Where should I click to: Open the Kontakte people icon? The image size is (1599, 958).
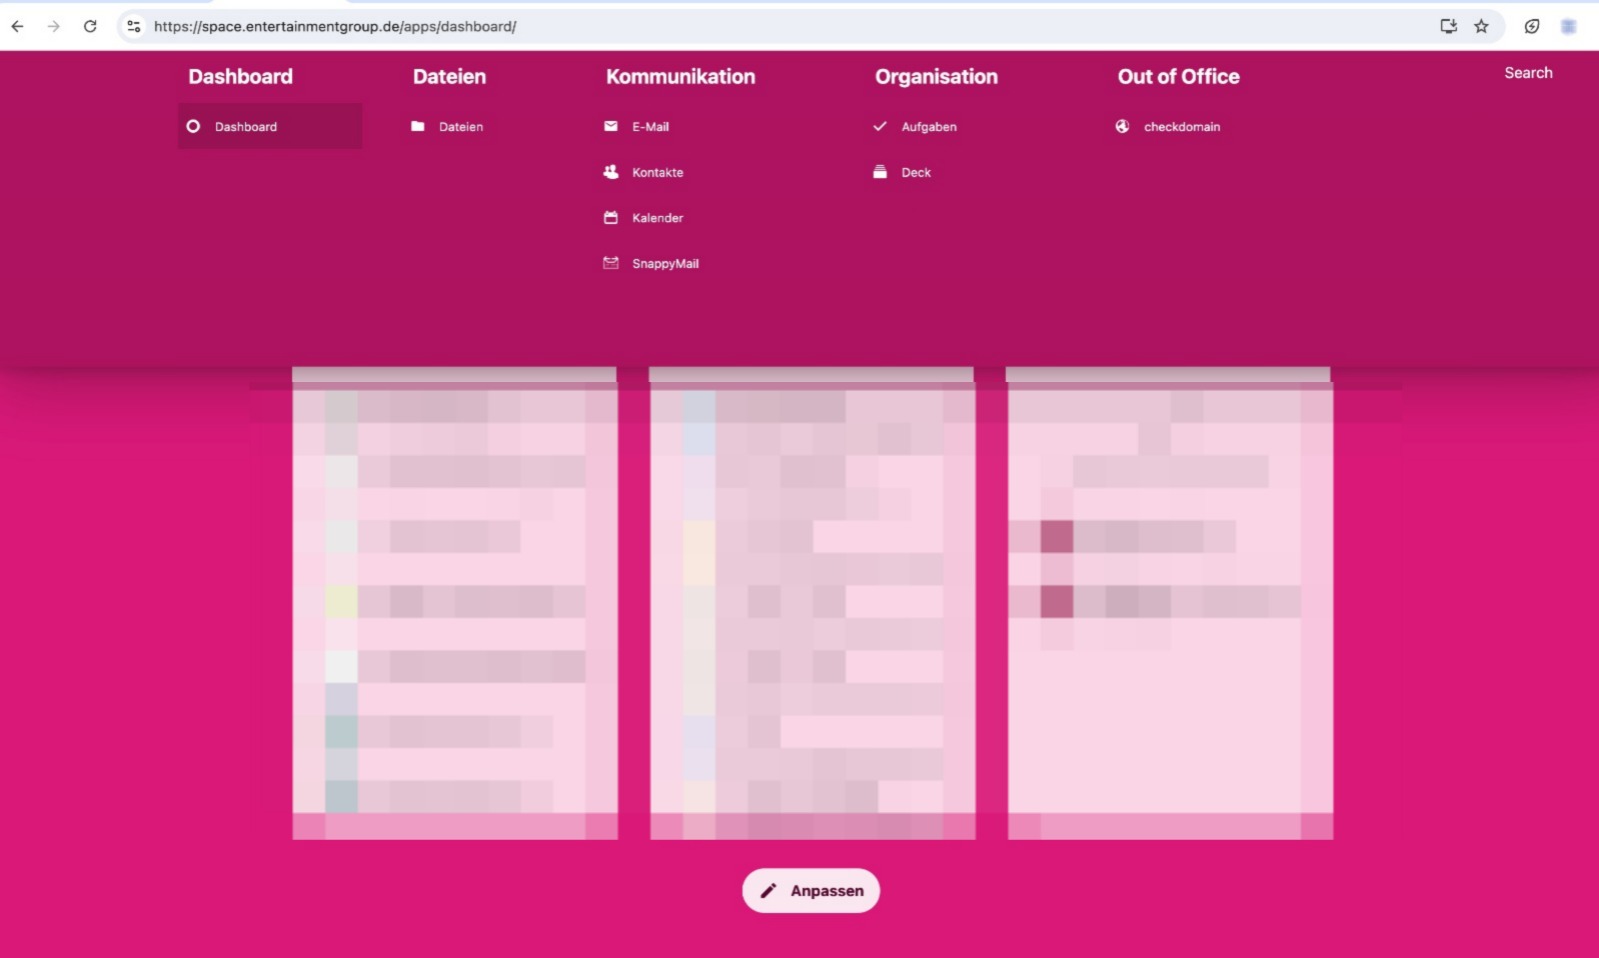(611, 172)
